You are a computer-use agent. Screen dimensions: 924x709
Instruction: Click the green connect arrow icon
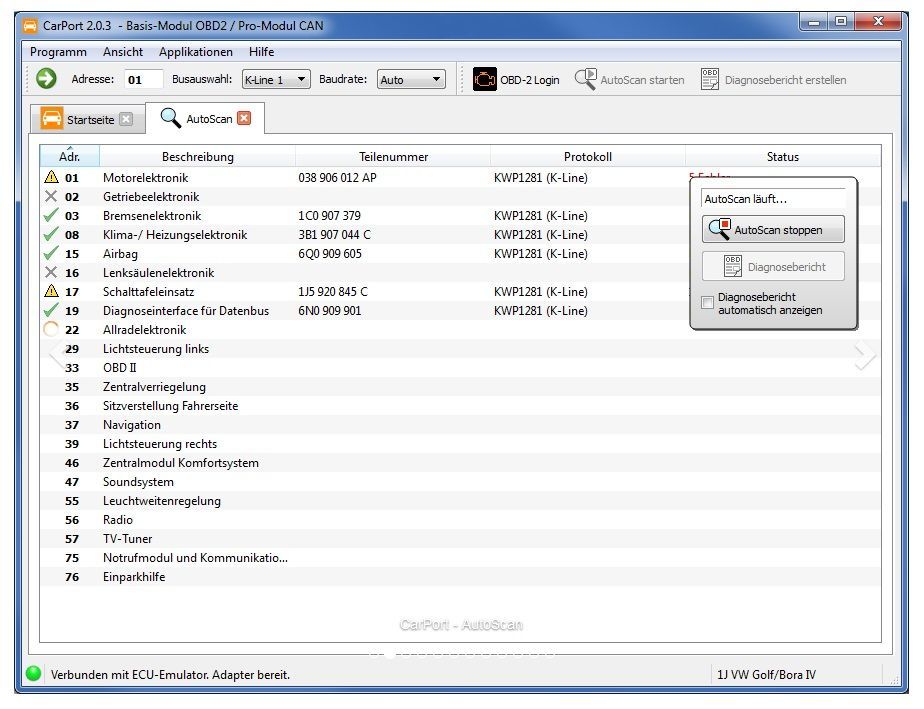coord(46,79)
